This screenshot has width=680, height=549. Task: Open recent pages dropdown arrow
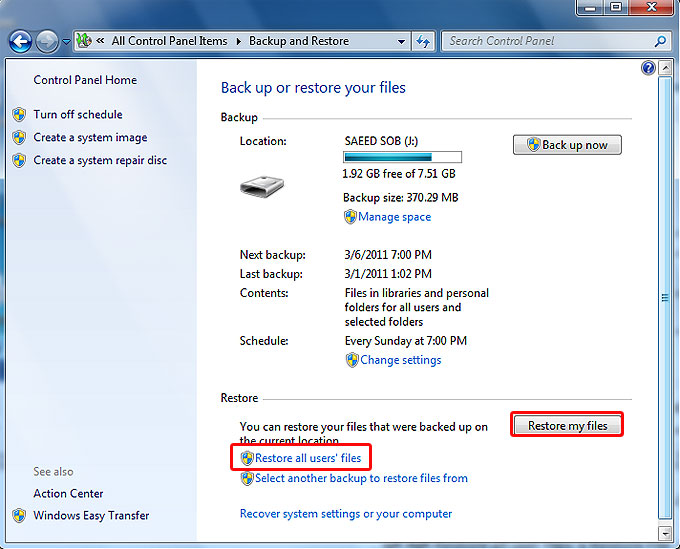66,42
